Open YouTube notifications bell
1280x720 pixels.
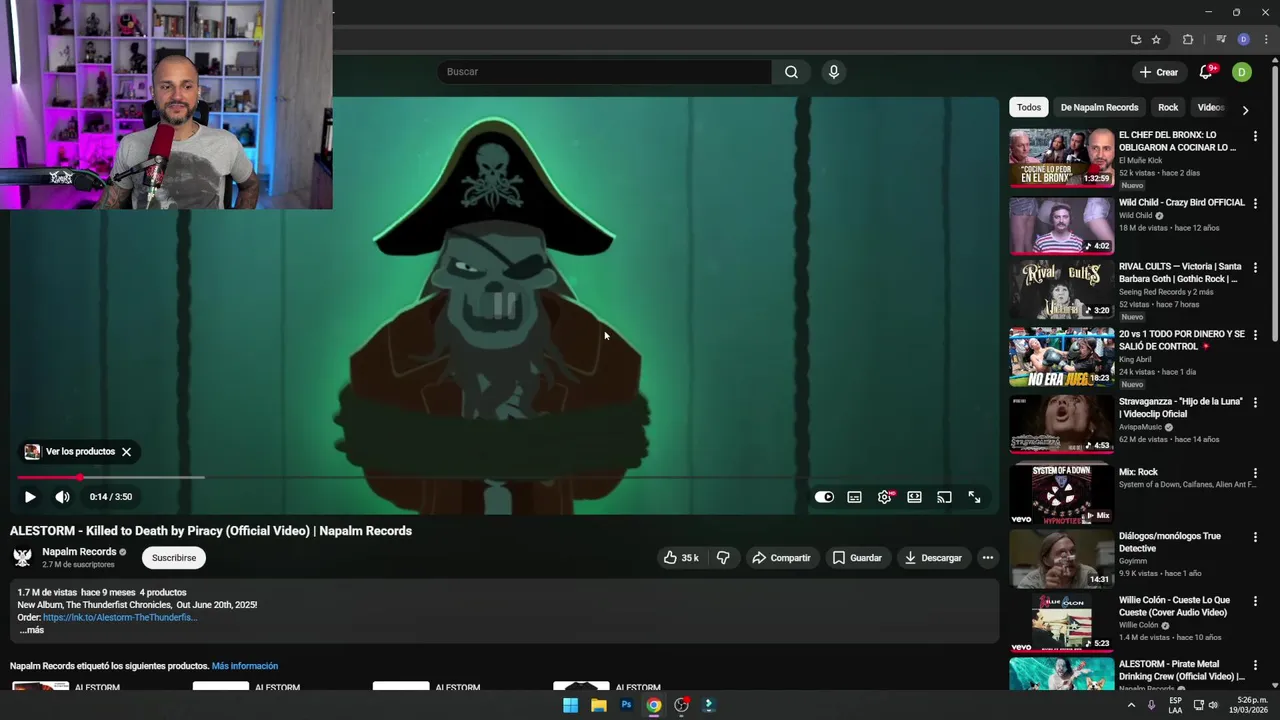coord(1206,72)
